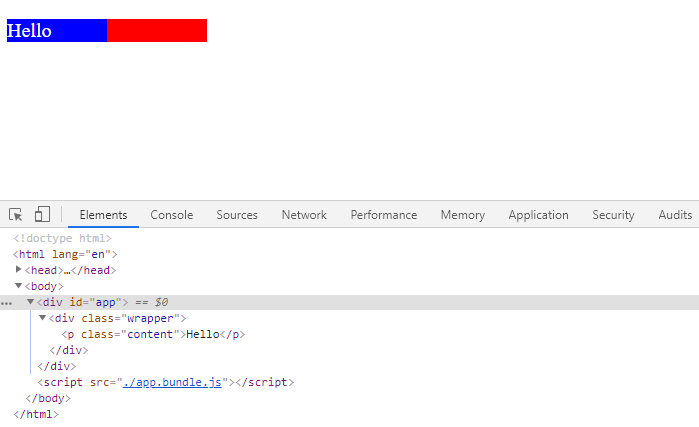Screen dimensions: 699x427
Task: Open the Memory tab
Action: [462, 215]
